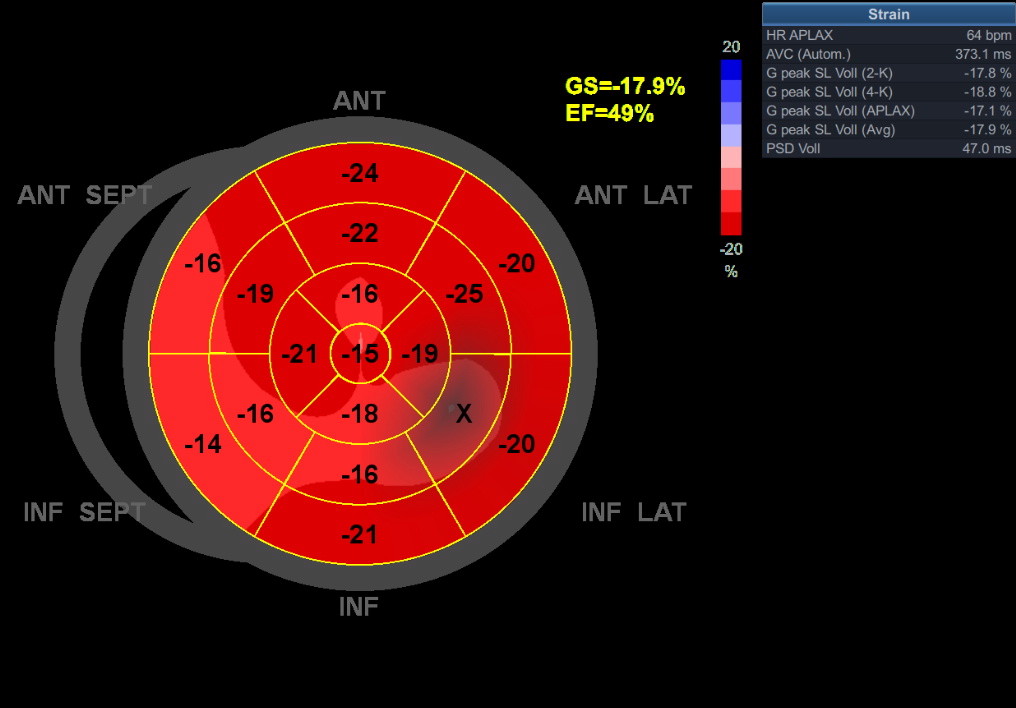Select the -16 apical anterior segment
The width and height of the screenshot is (1016, 708).
[360, 293]
